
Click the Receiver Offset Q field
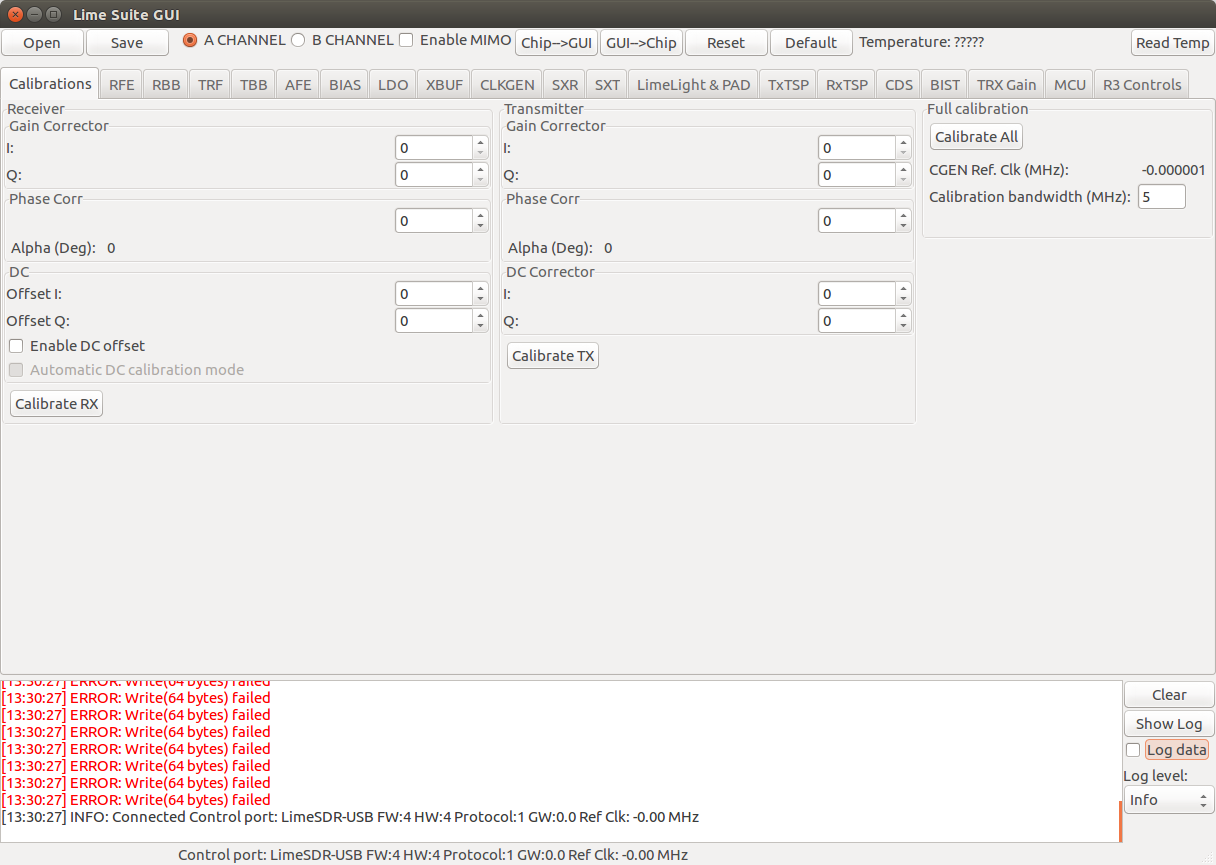coord(434,321)
